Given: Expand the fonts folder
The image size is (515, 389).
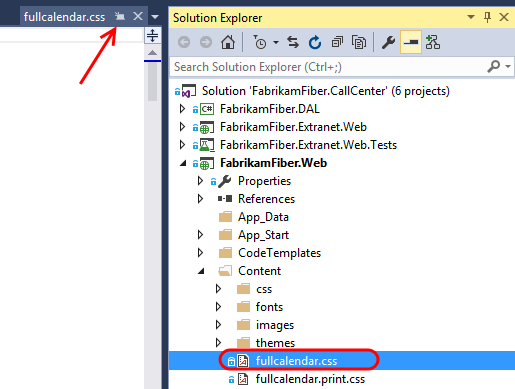Looking at the screenshot, I should point(218,307).
